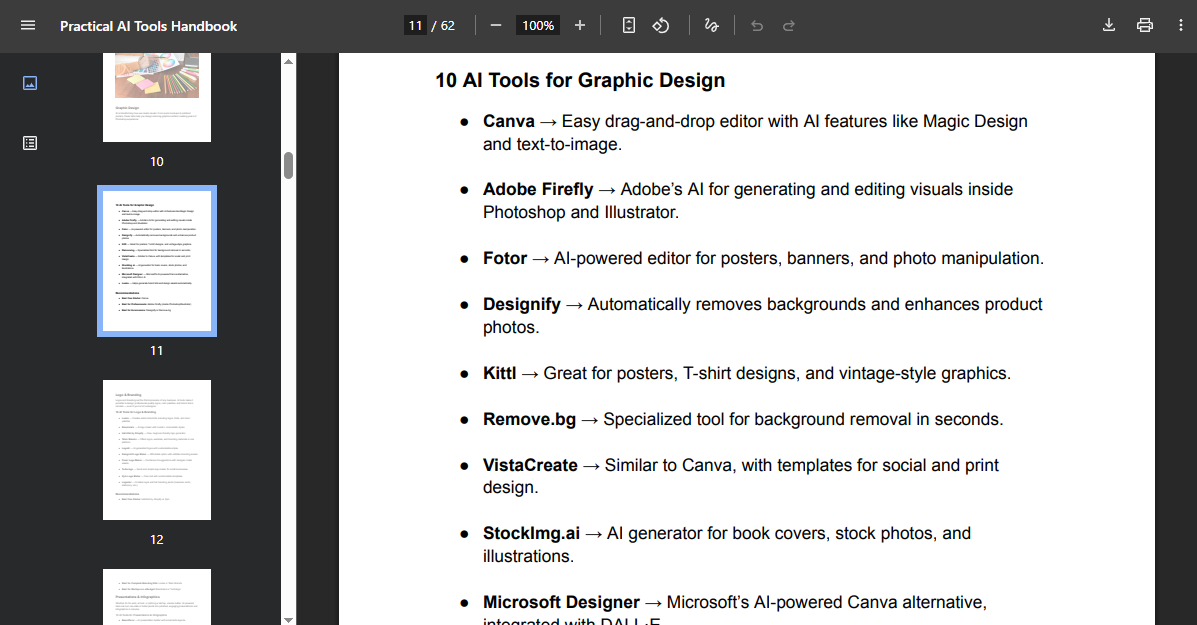
Task: Zoom out with the minus button
Action: click(495, 25)
